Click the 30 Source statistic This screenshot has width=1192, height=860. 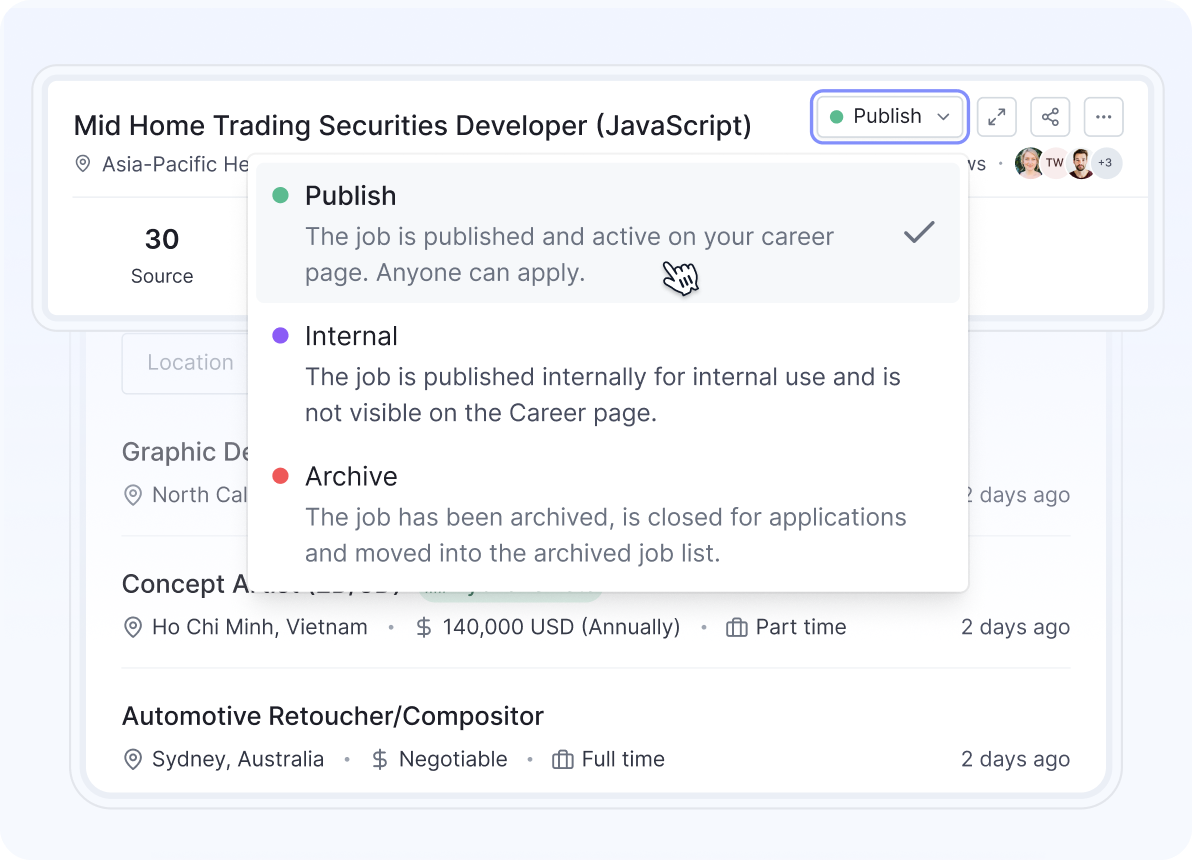click(x=162, y=255)
